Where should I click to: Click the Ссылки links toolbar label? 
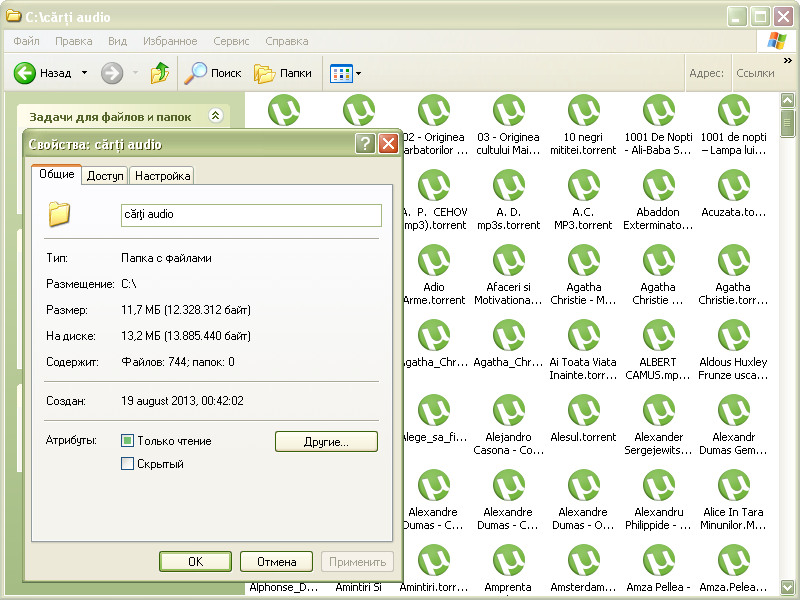(x=755, y=73)
